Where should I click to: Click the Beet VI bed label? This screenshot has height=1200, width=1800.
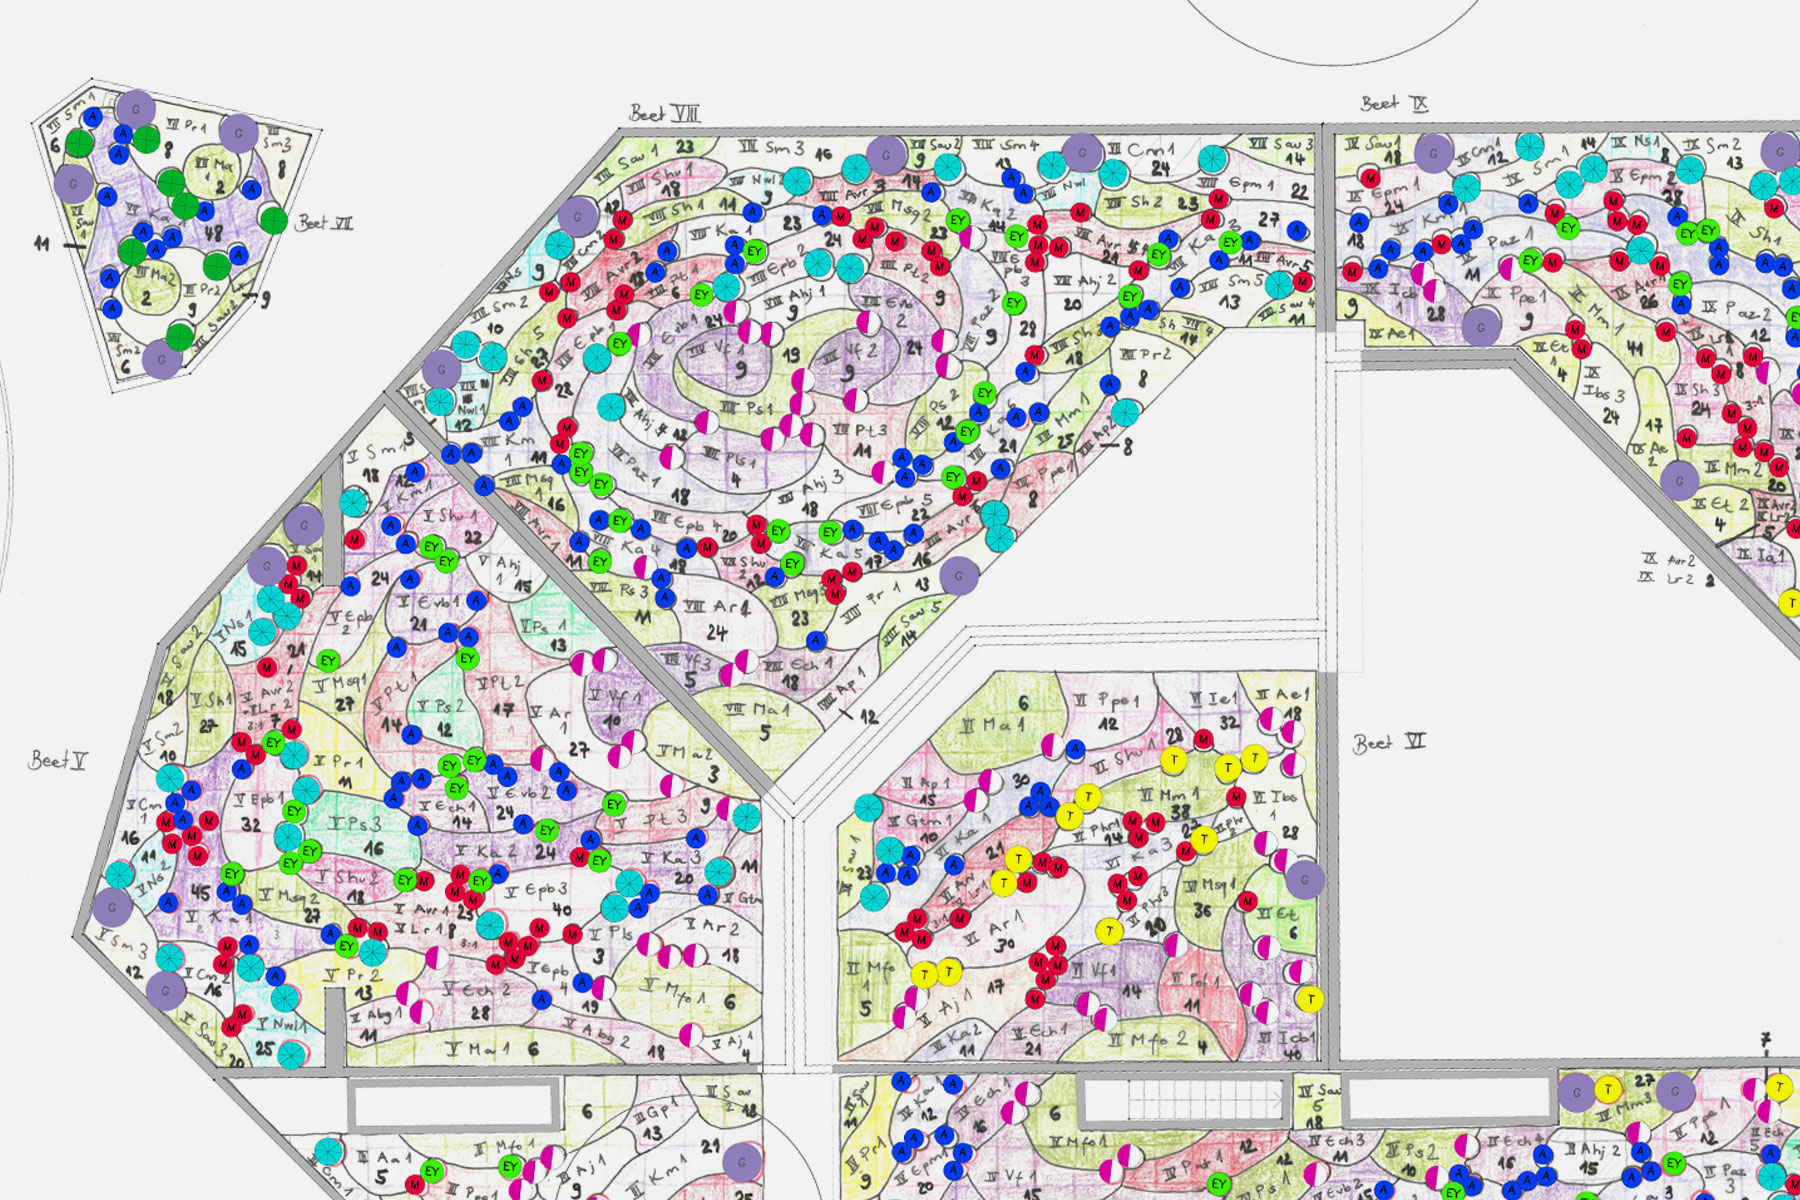pyautogui.click(x=1388, y=744)
